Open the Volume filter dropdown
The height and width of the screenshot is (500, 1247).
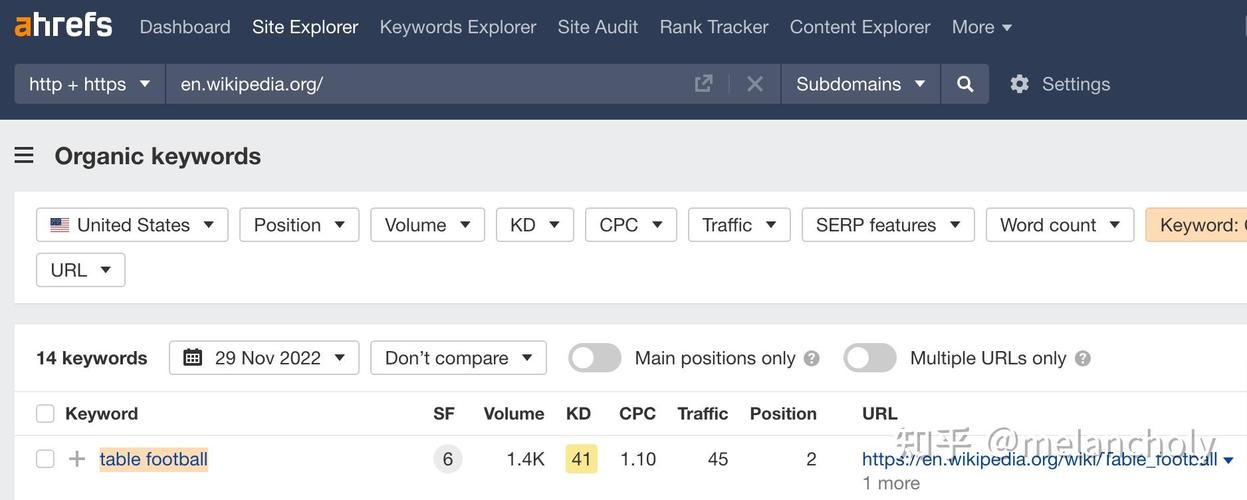point(428,225)
